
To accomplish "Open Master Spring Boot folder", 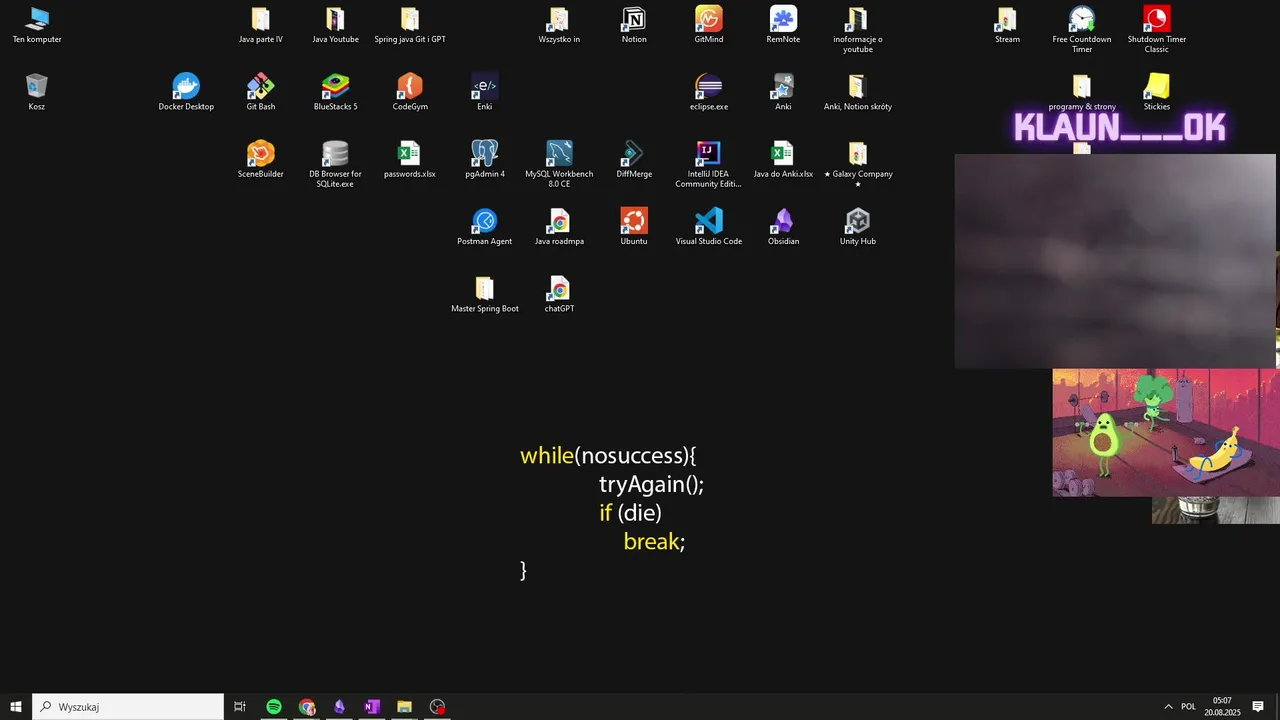I will [x=485, y=294].
